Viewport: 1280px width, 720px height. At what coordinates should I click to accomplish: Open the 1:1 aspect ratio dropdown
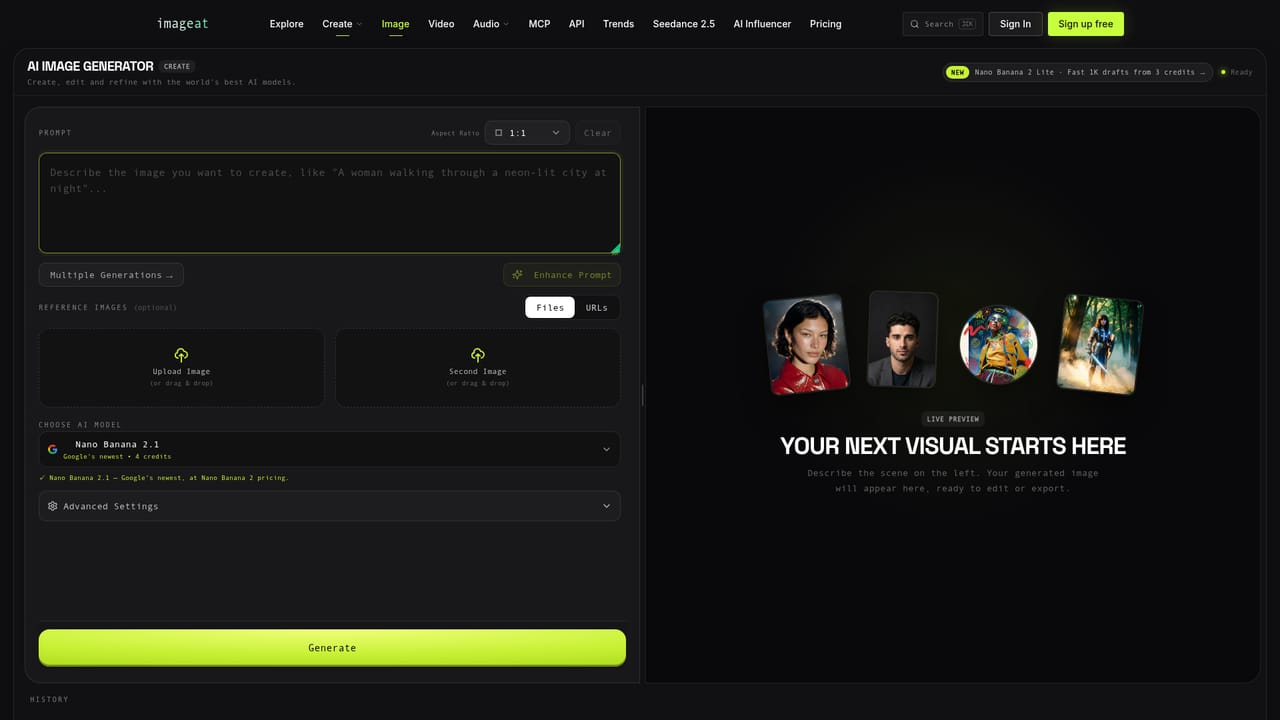(527, 132)
